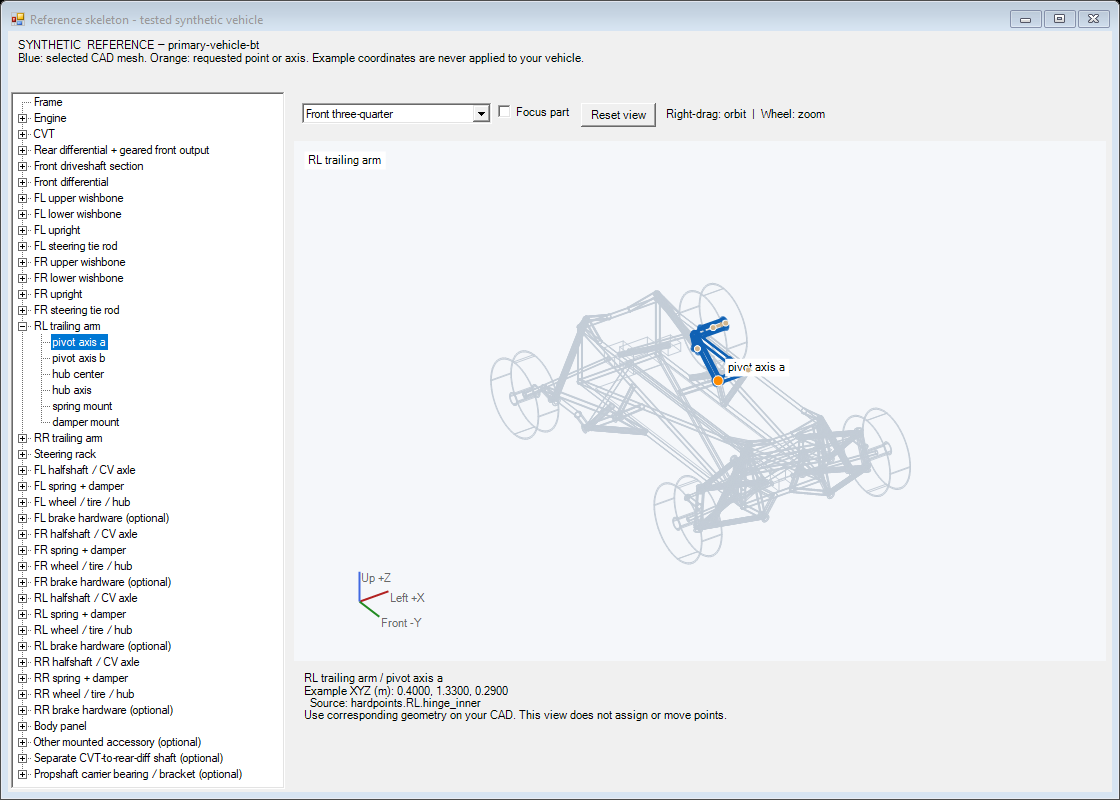Image resolution: width=1120 pixels, height=800 pixels.
Task: Select FL halfshaft / CV axle item
Action: [x=84, y=470]
